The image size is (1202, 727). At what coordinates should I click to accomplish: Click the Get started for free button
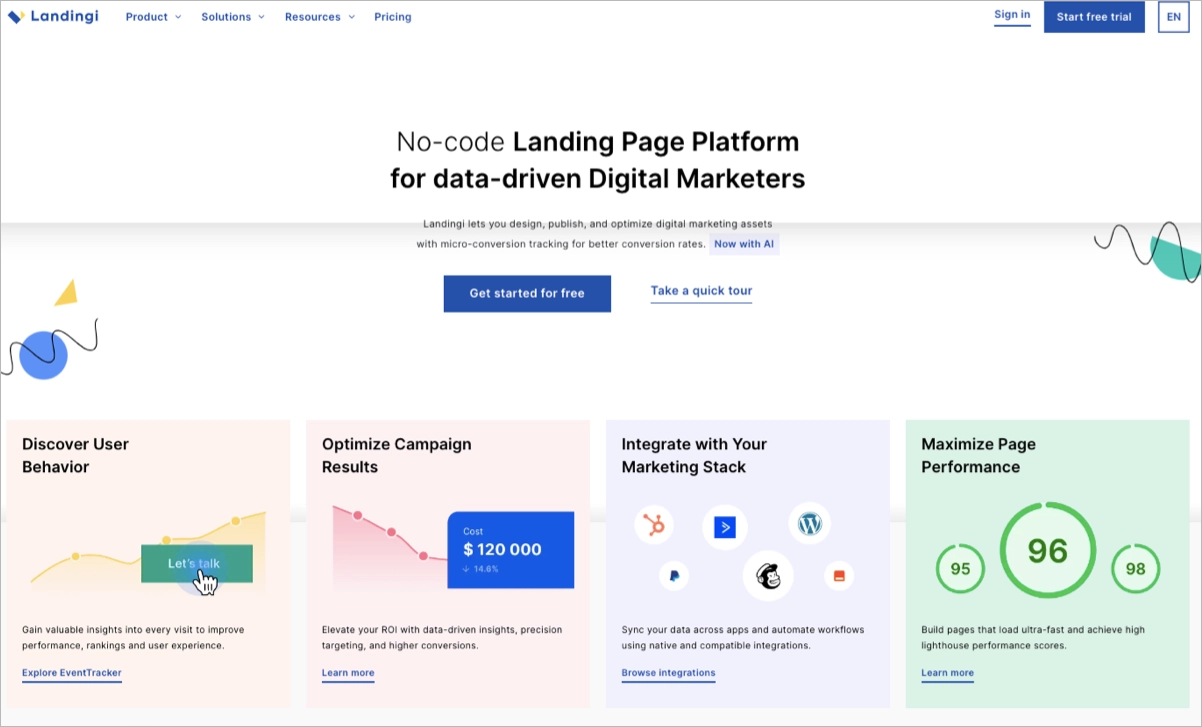coord(527,293)
